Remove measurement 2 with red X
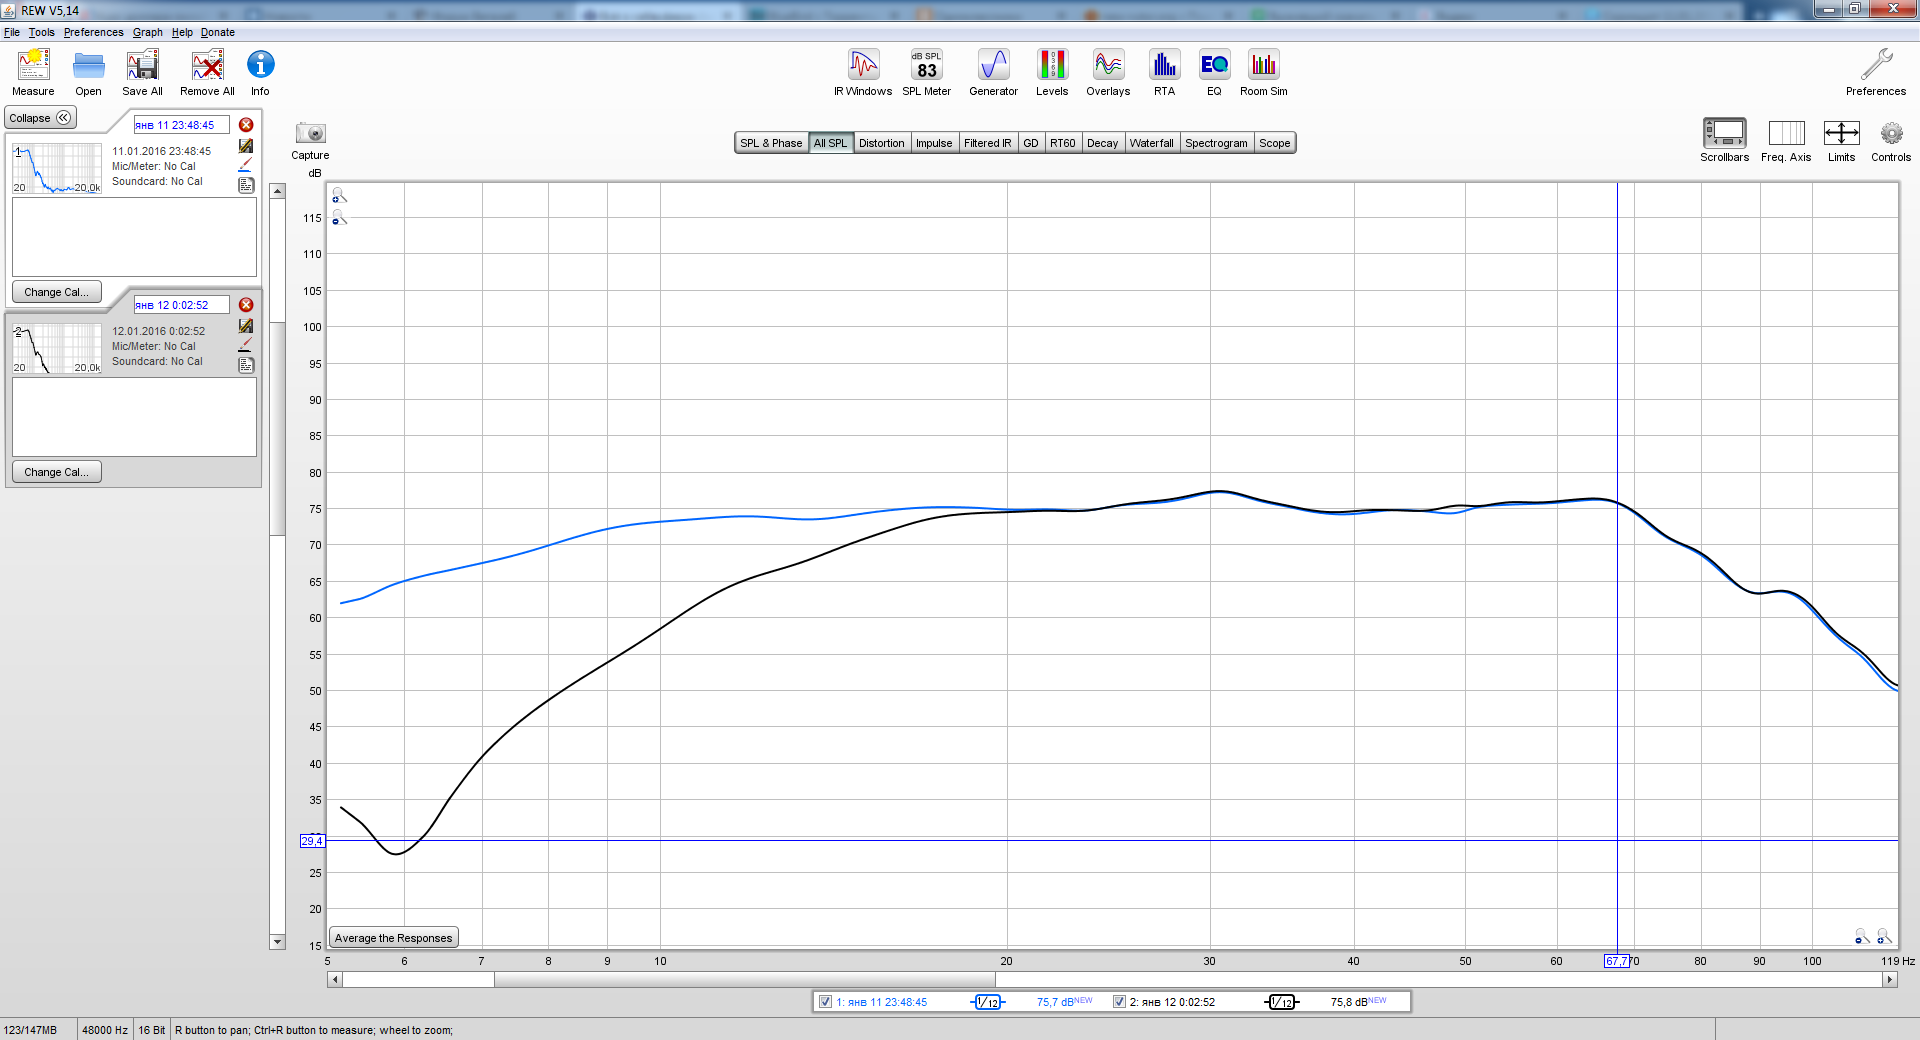The image size is (1920, 1040). point(246,305)
